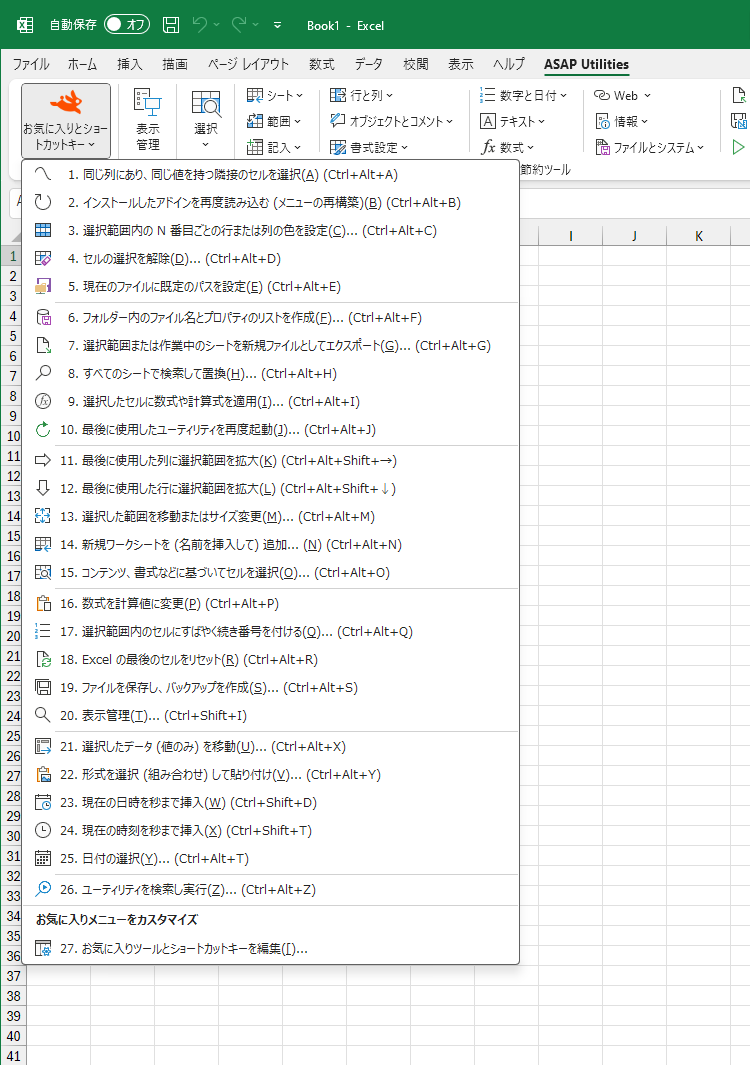The width and height of the screenshot is (750, 1065).
Task: Select the ASAP Utilities tab
Action: pos(586,65)
